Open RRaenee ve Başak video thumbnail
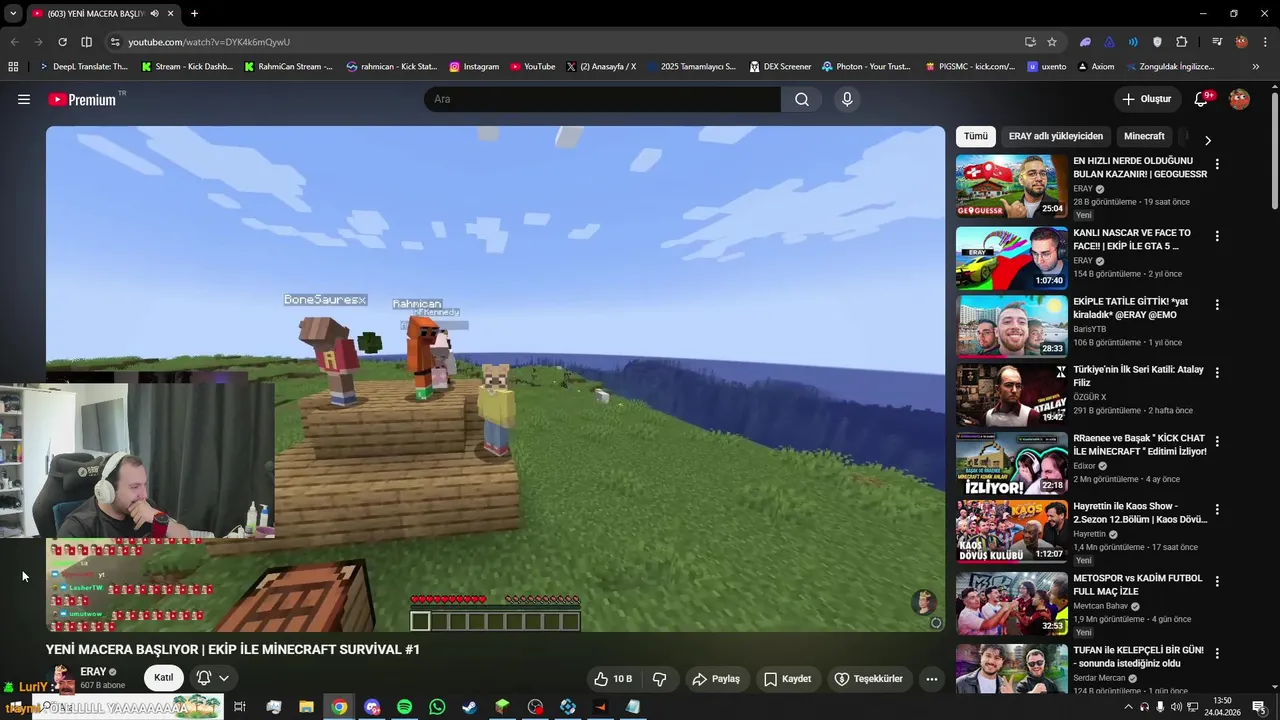This screenshot has width=1280, height=720. tap(1011, 464)
